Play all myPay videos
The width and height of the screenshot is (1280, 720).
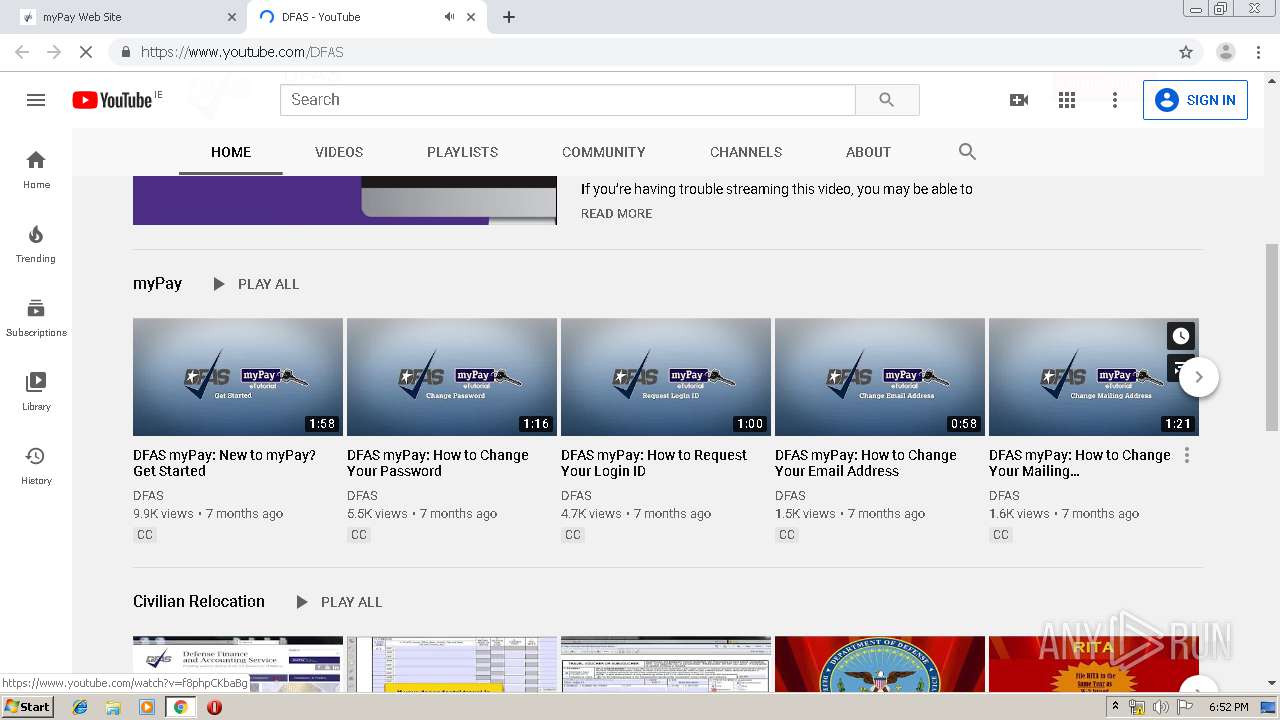point(255,284)
